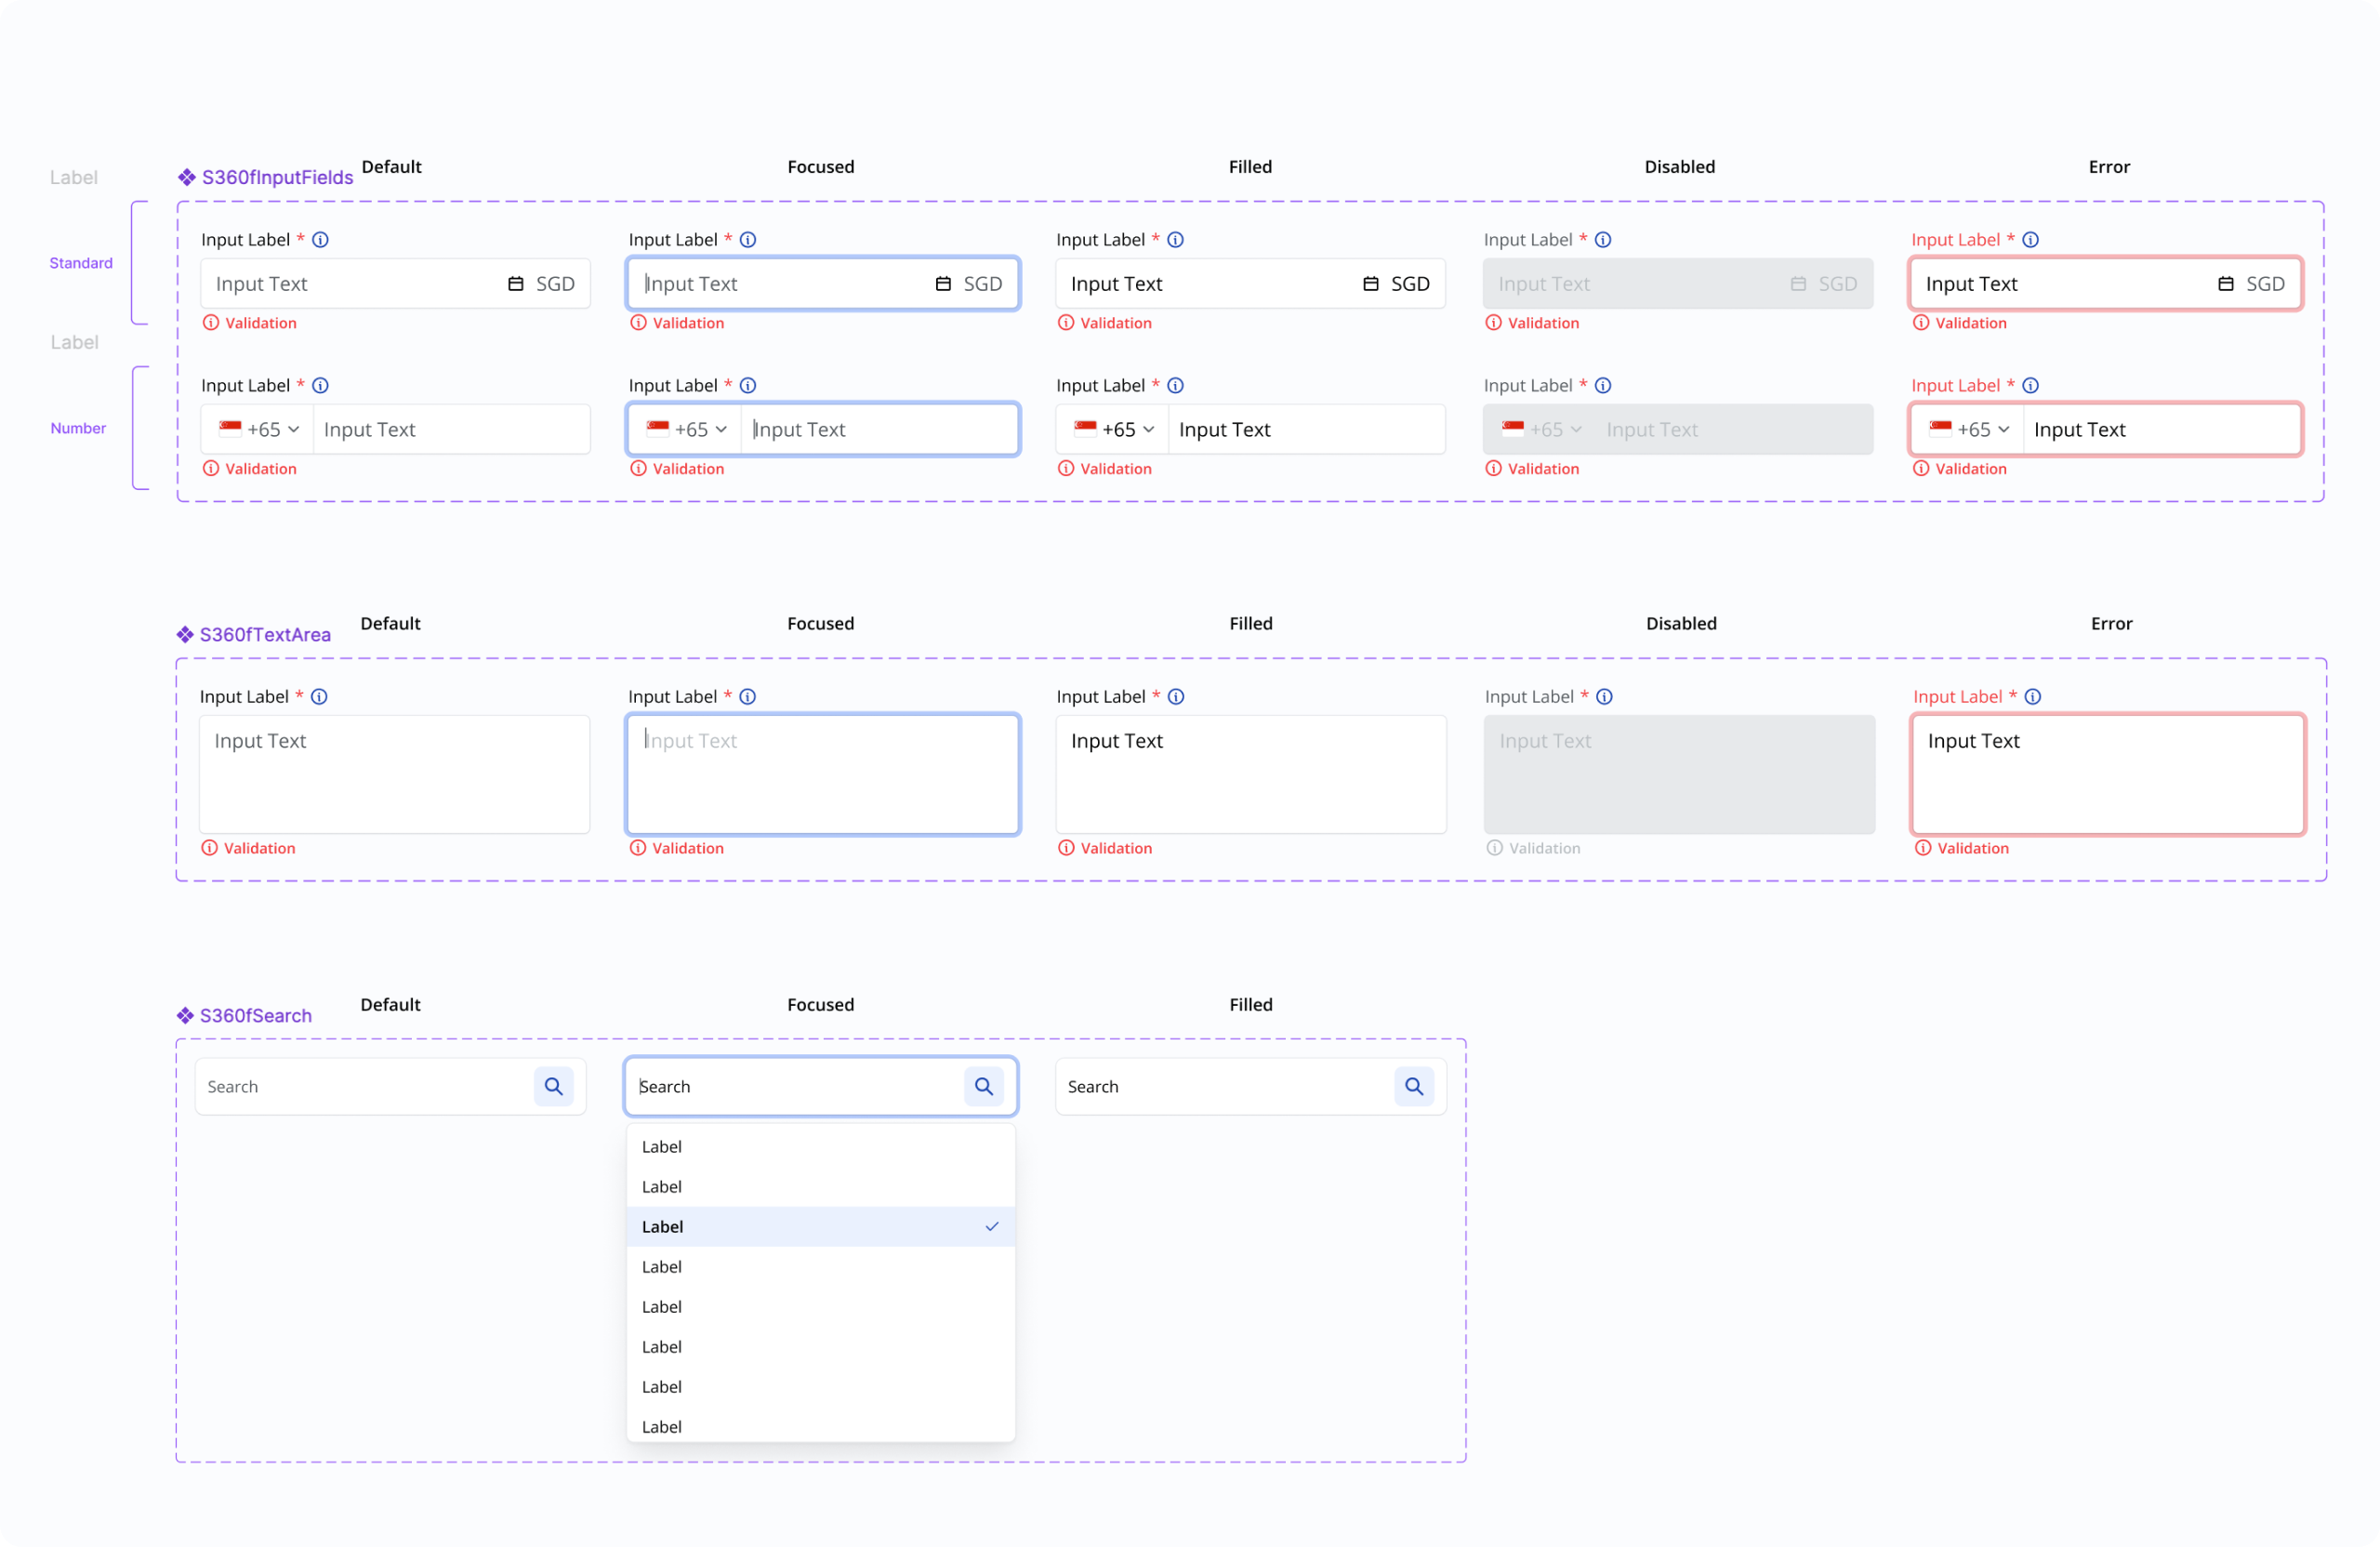Click the search magnifier button in Default search
Viewport: 2380px width, 1547px height.
coord(554,1087)
